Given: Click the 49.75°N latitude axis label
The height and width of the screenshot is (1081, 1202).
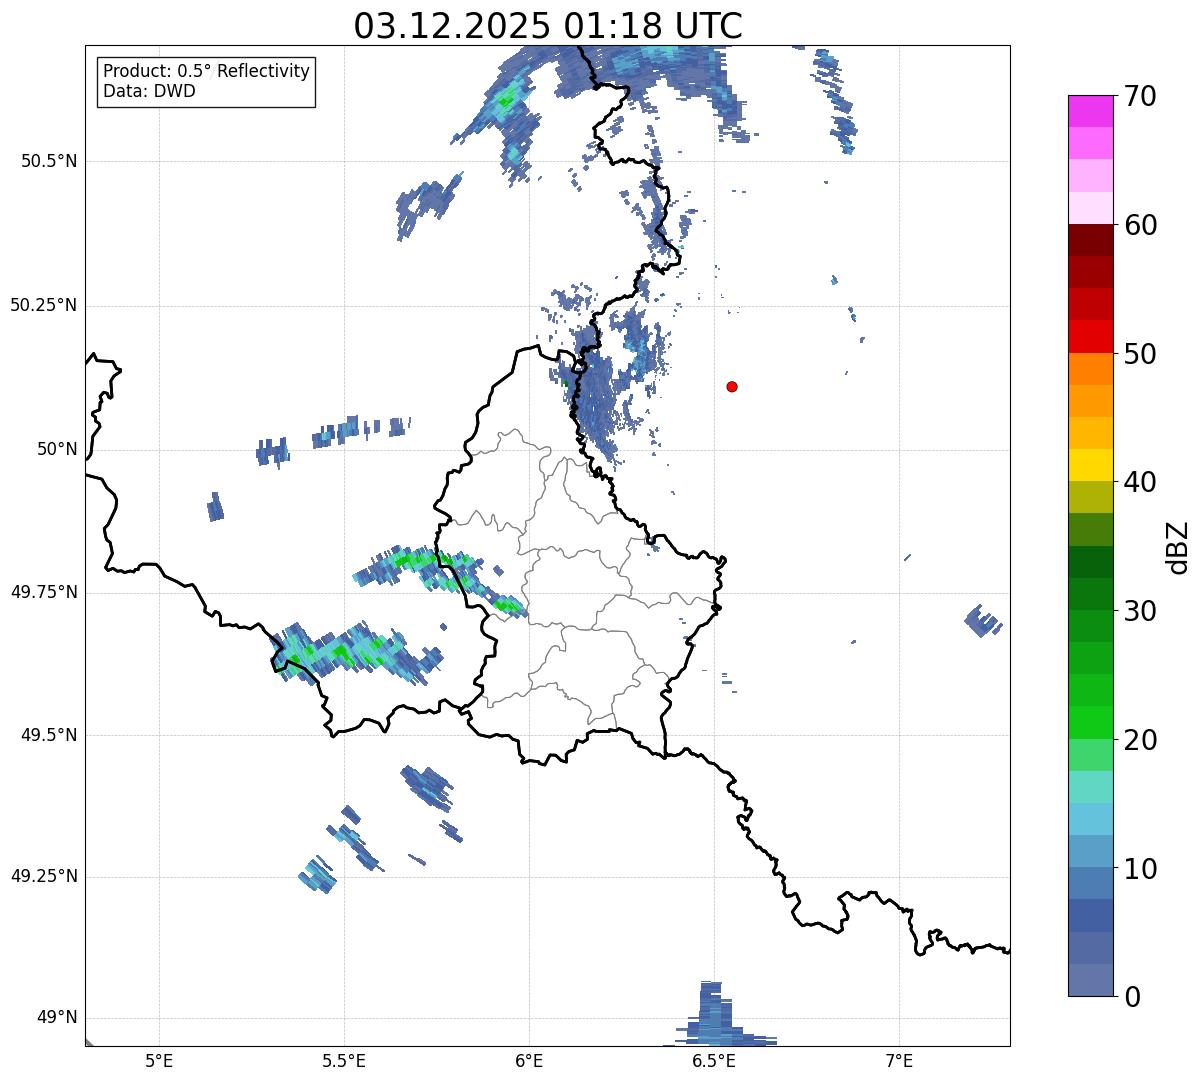Looking at the screenshot, I should tap(44, 592).
